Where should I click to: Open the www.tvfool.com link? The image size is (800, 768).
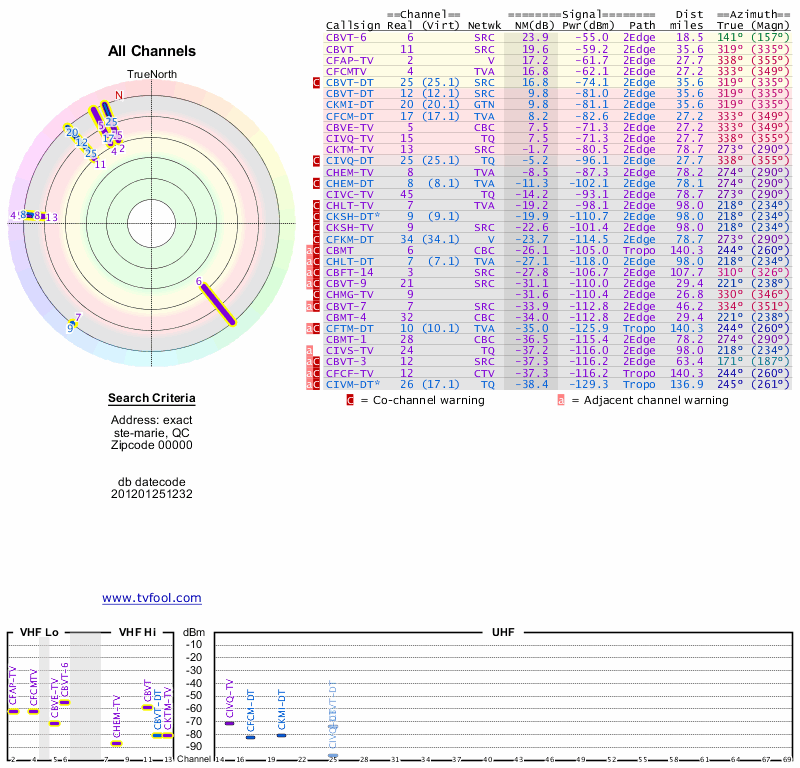152,598
